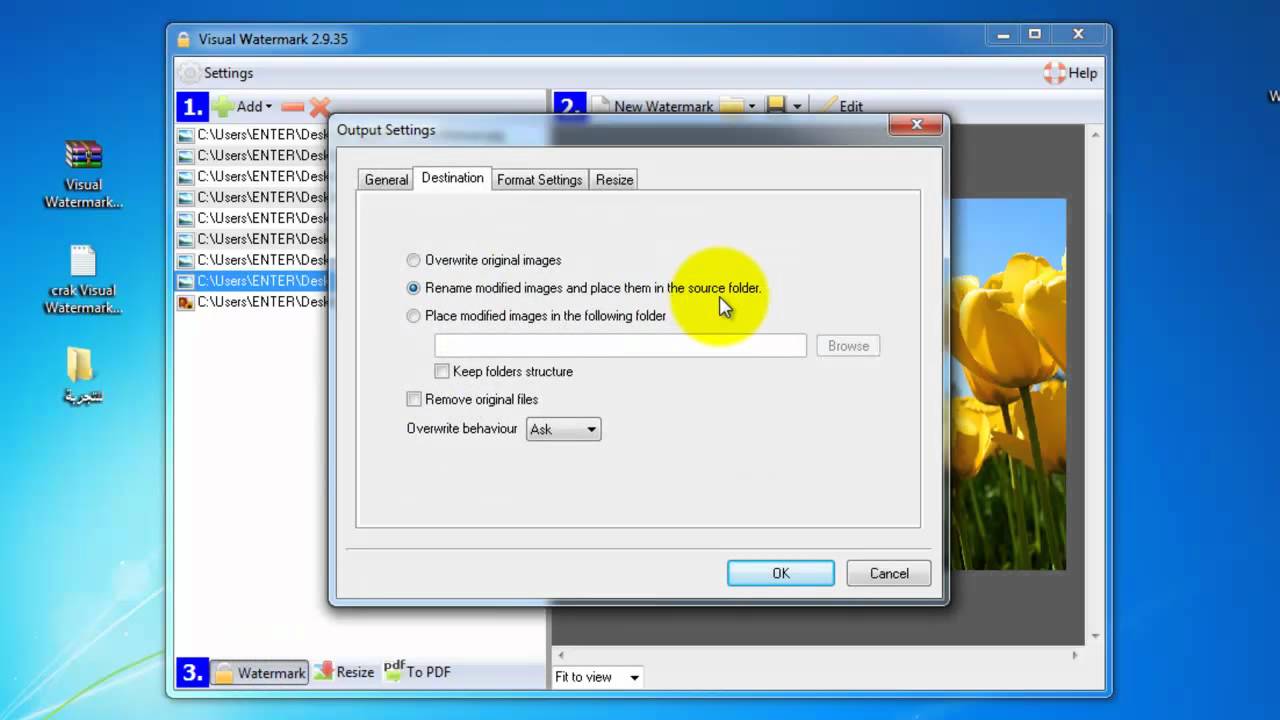Confirm with the OK button
The image size is (1280, 720).
[781, 573]
